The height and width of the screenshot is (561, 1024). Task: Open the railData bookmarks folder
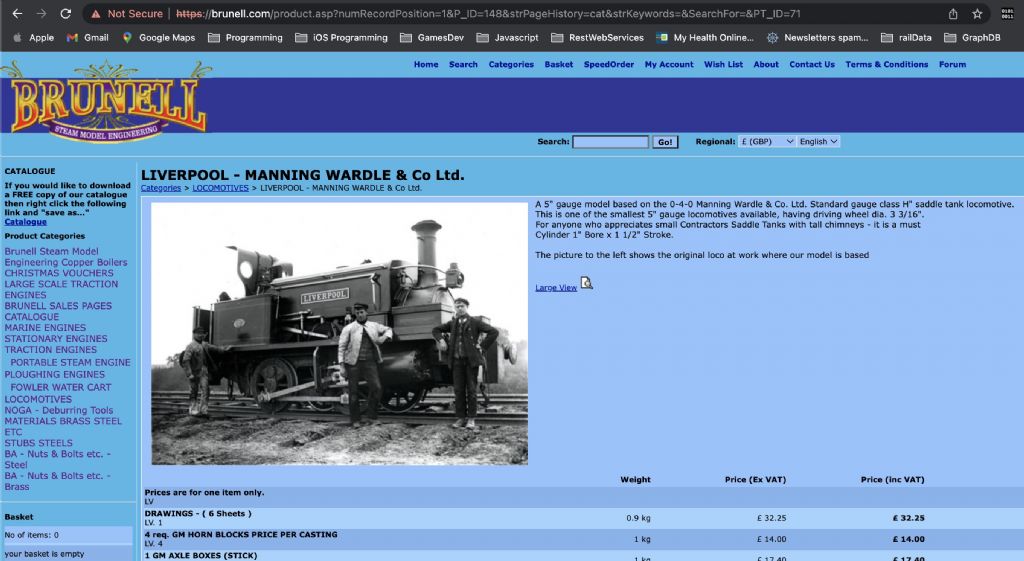point(906,38)
